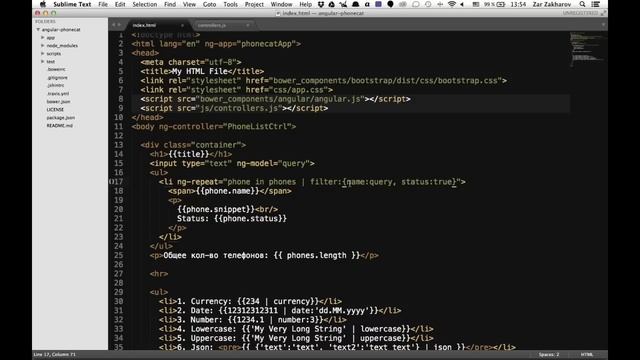Open README.md file in sidebar
Image resolution: width=640 pixels, height=360 pixels.
point(60,125)
